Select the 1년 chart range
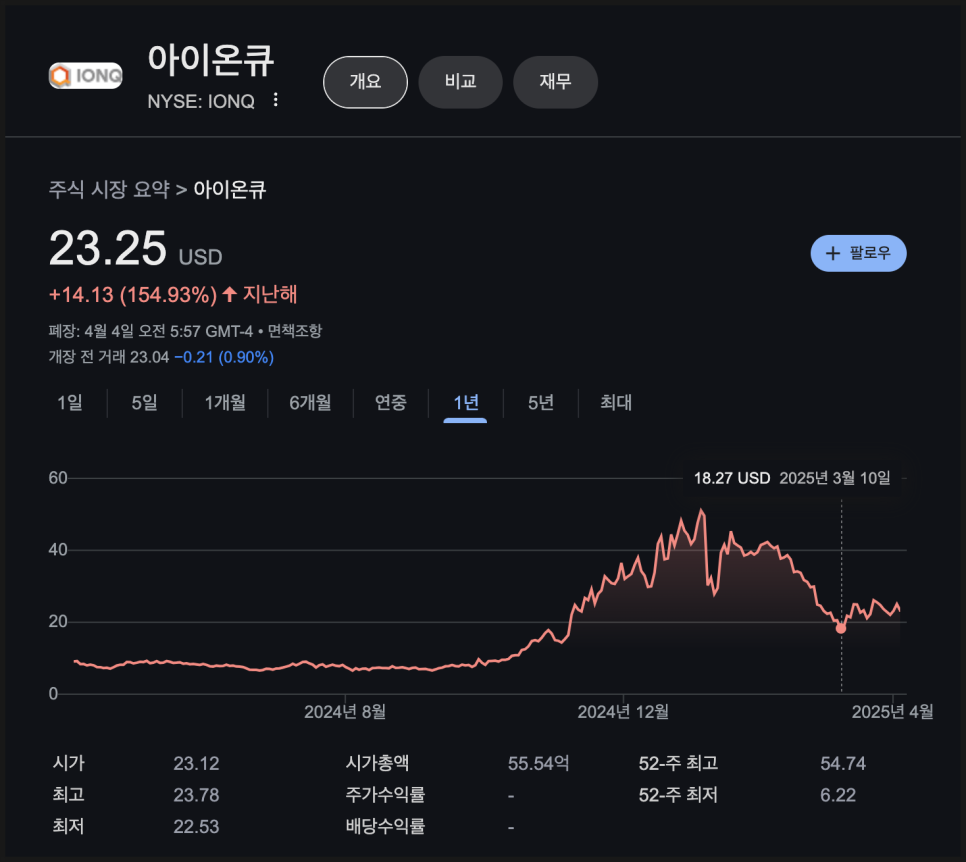Viewport: 966px width, 862px height. (466, 403)
